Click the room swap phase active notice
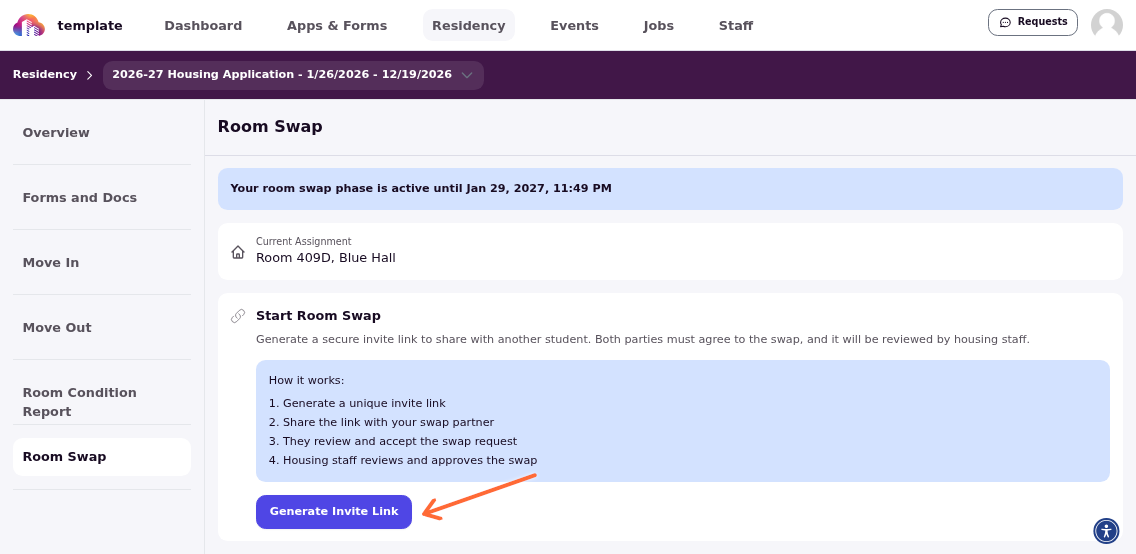 pyautogui.click(x=670, y=189)
